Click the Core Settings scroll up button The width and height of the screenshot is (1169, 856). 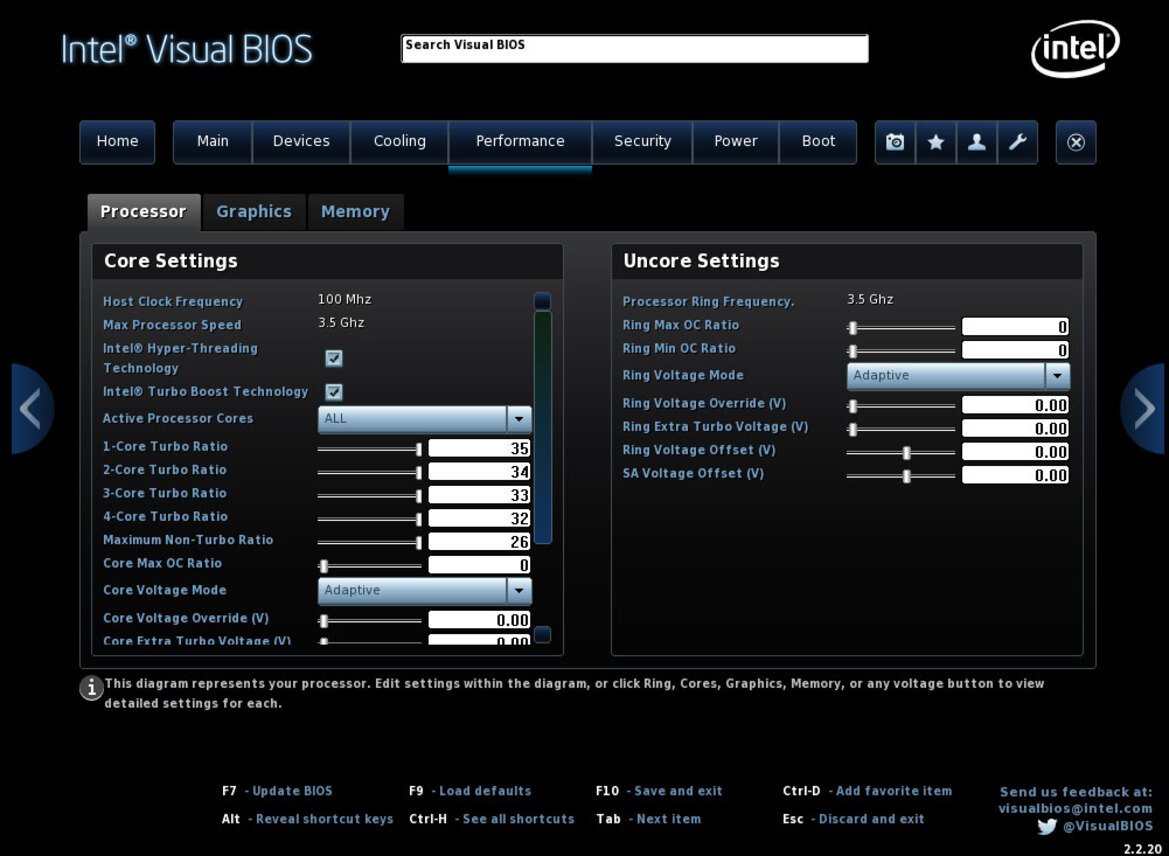543,301
